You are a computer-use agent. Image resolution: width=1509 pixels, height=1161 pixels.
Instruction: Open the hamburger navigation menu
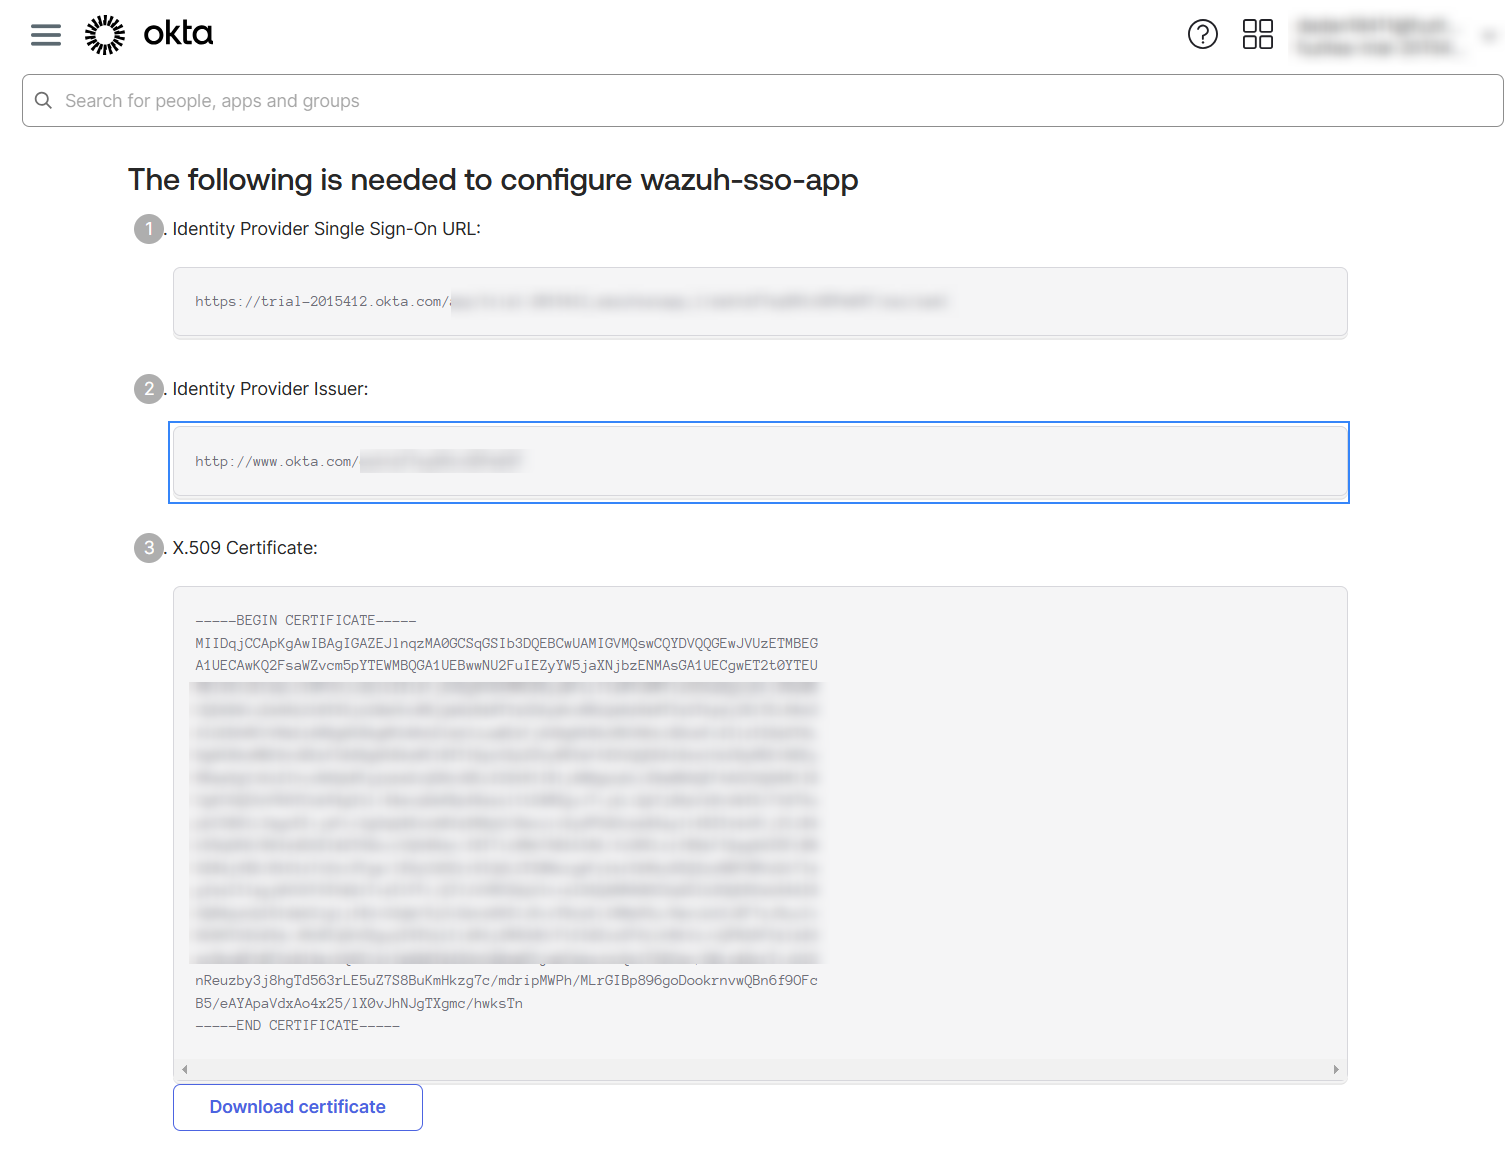point(46,35)
